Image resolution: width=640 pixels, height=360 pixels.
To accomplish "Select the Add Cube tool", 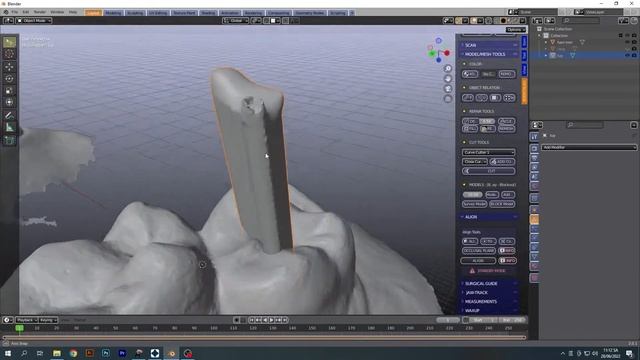I will (x=9, y=140).
